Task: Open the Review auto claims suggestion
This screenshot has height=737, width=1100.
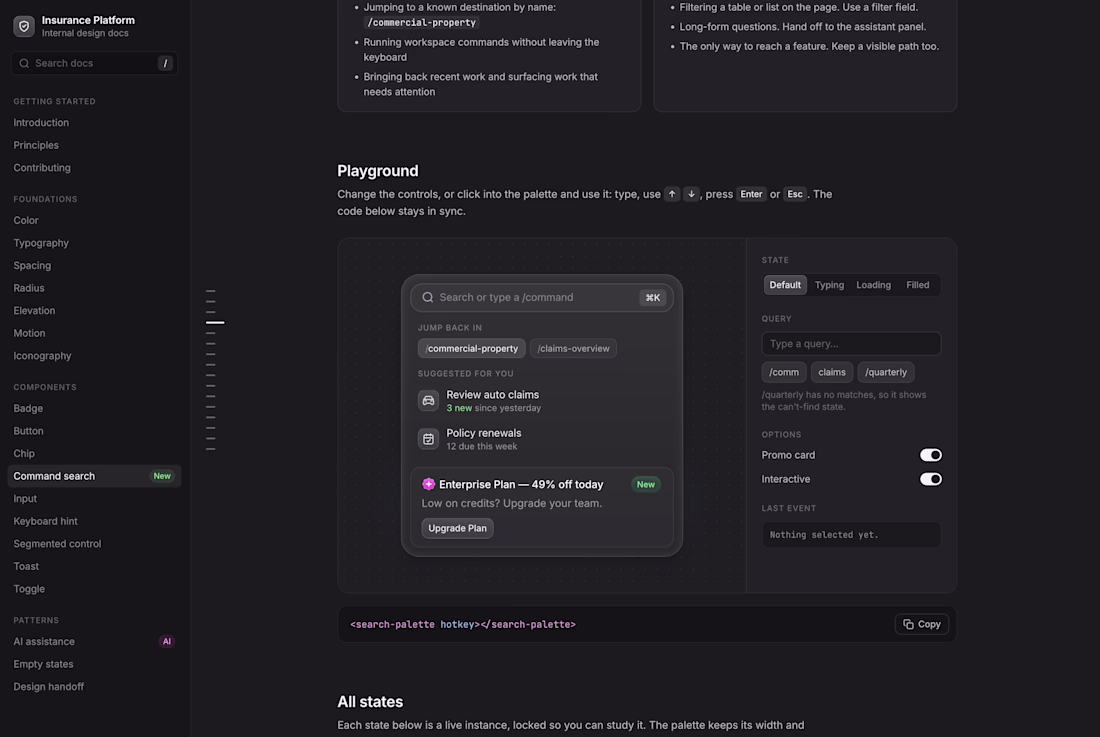Action: (x=542, y=400)
